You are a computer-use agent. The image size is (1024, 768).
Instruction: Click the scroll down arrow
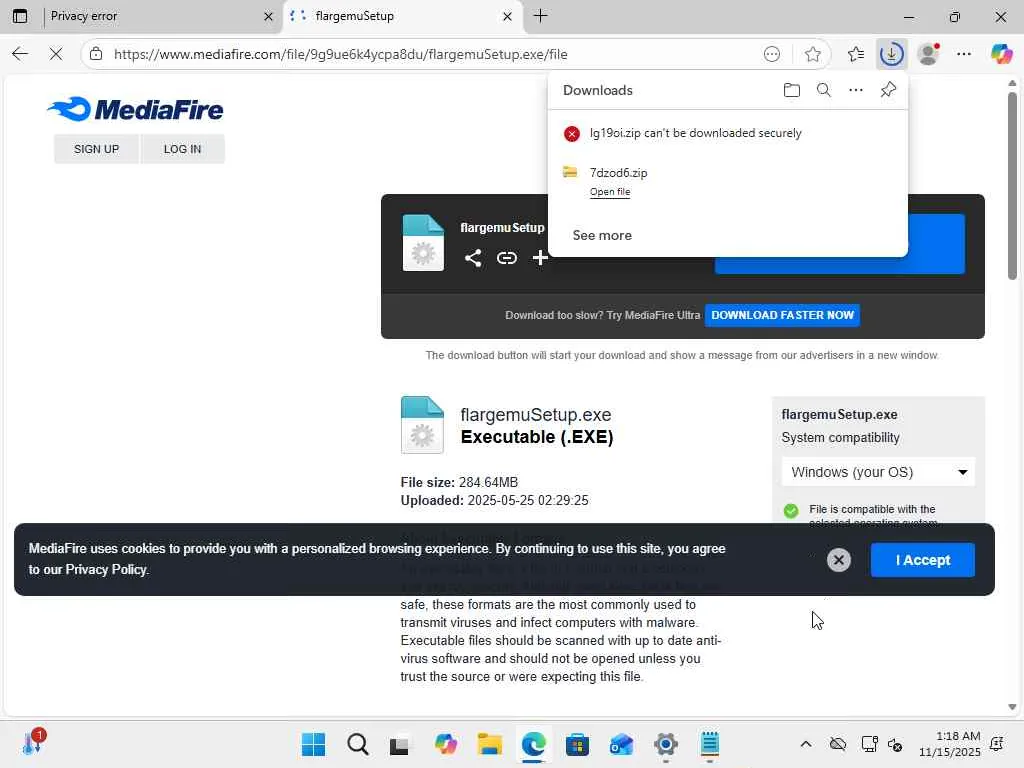click(1012, 707)
